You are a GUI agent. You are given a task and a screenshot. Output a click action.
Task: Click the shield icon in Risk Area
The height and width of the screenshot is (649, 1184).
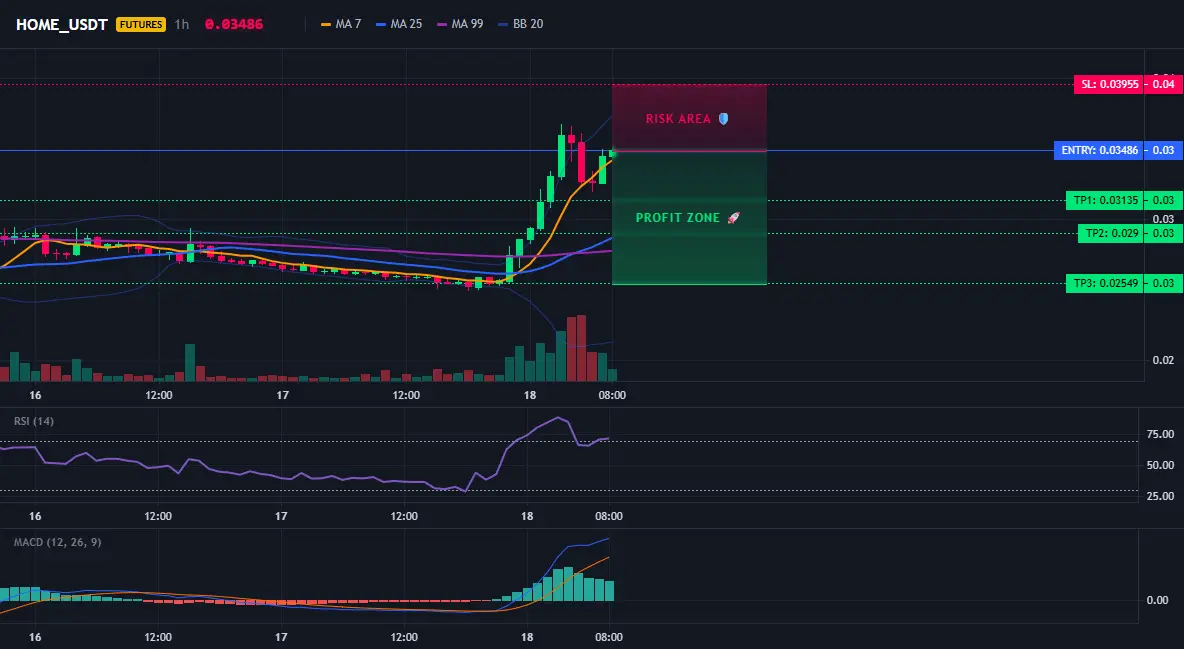click(723, 119)
